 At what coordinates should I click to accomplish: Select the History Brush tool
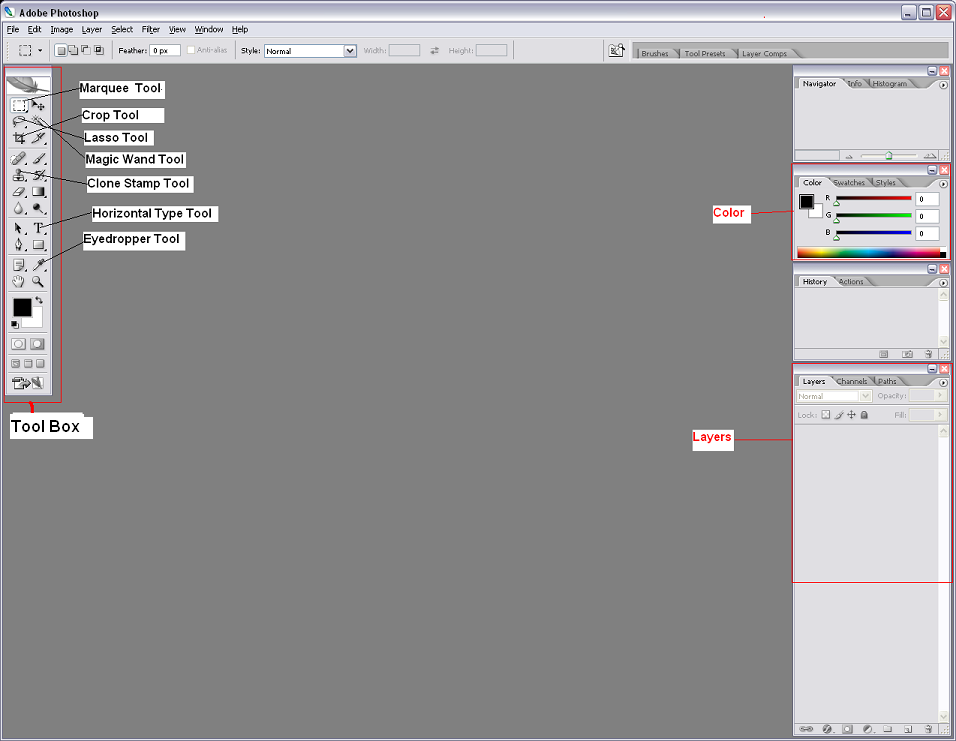[38, 176]
